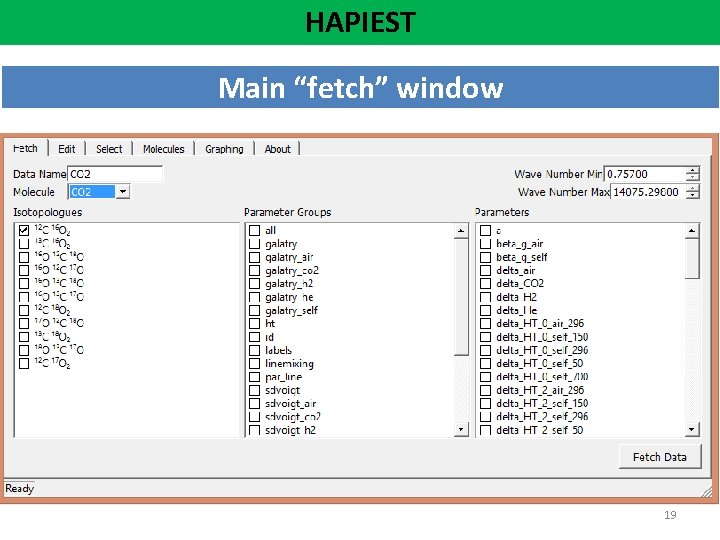Show the About tab
The height and width of the screenshot is (540, 720).
pyautogui.click(x=277, y=149)
